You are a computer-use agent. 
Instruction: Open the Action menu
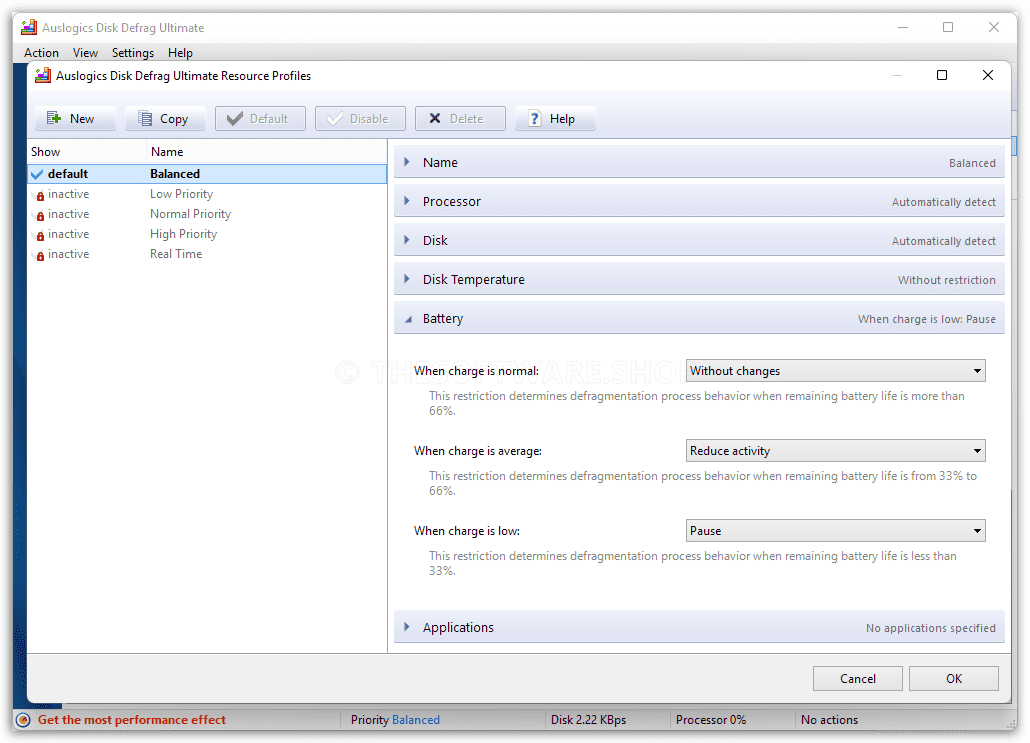[41, 53]
